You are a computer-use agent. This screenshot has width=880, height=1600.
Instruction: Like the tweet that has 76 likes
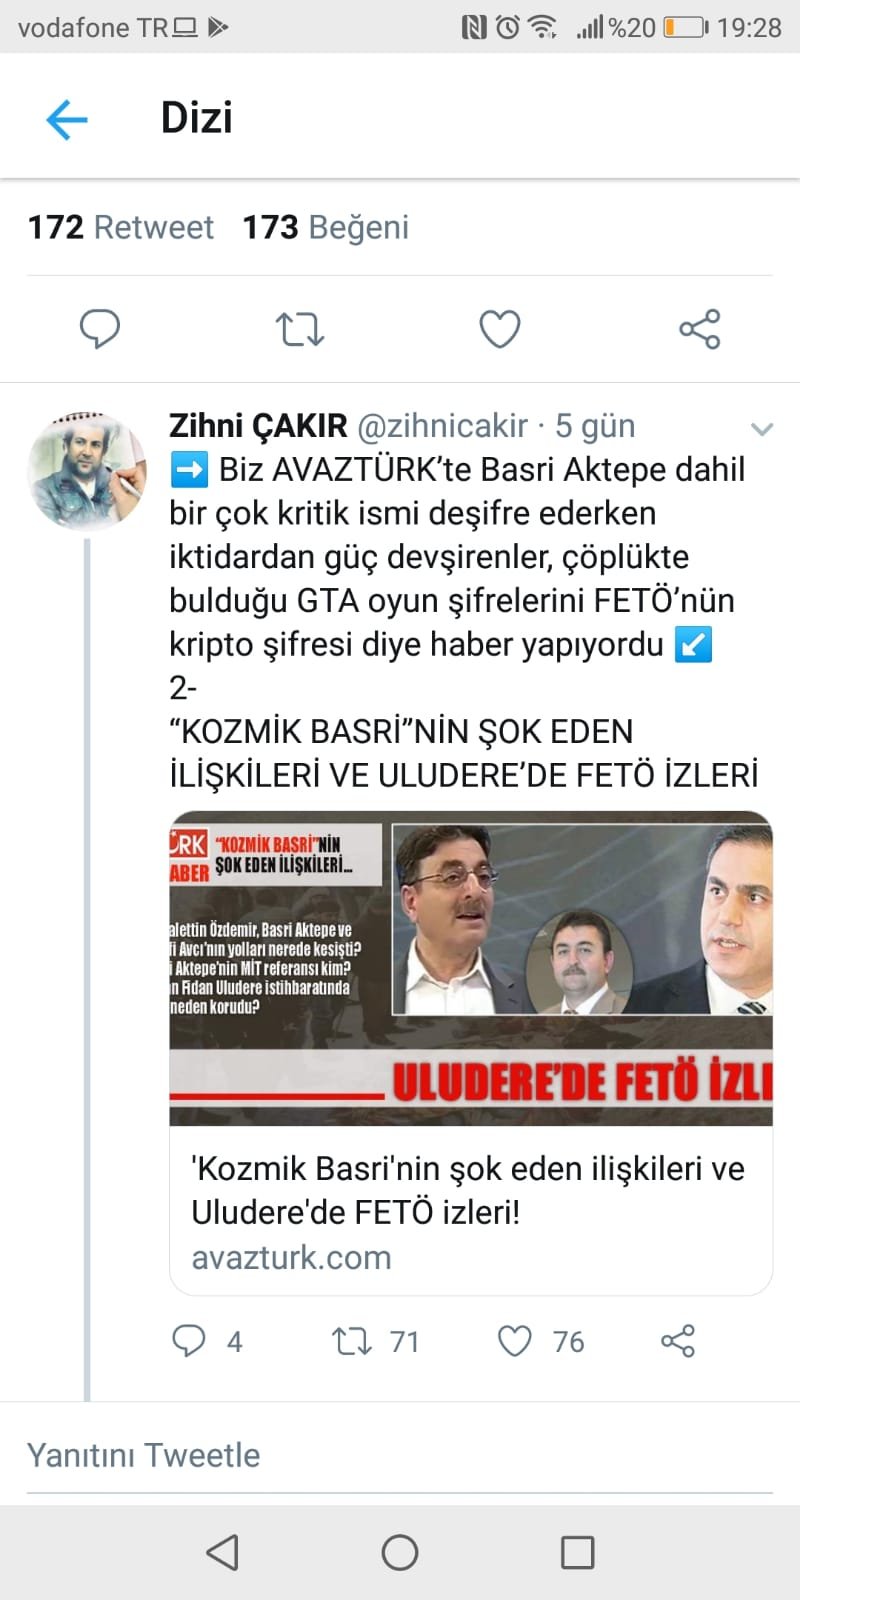[x=515, y=1341]
